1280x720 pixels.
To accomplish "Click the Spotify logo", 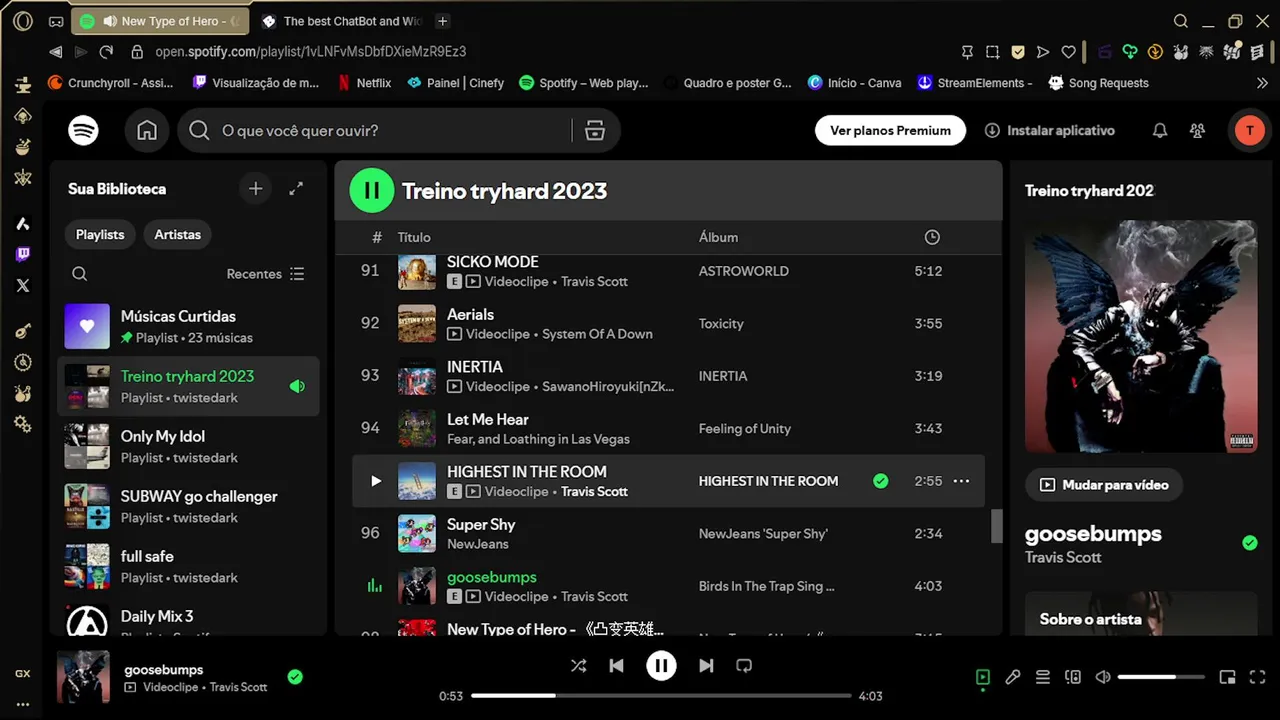I will [x=83, y=131].
